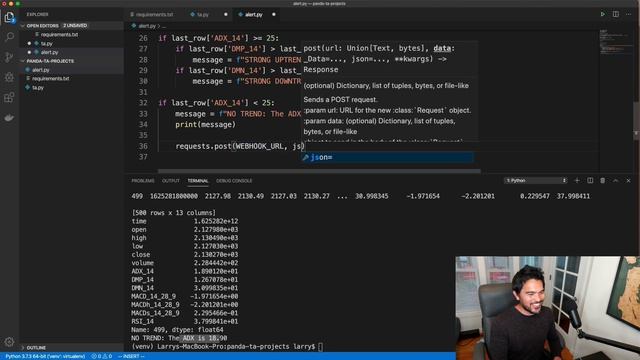Open the Manage gear at sidebar bottom

9,341
